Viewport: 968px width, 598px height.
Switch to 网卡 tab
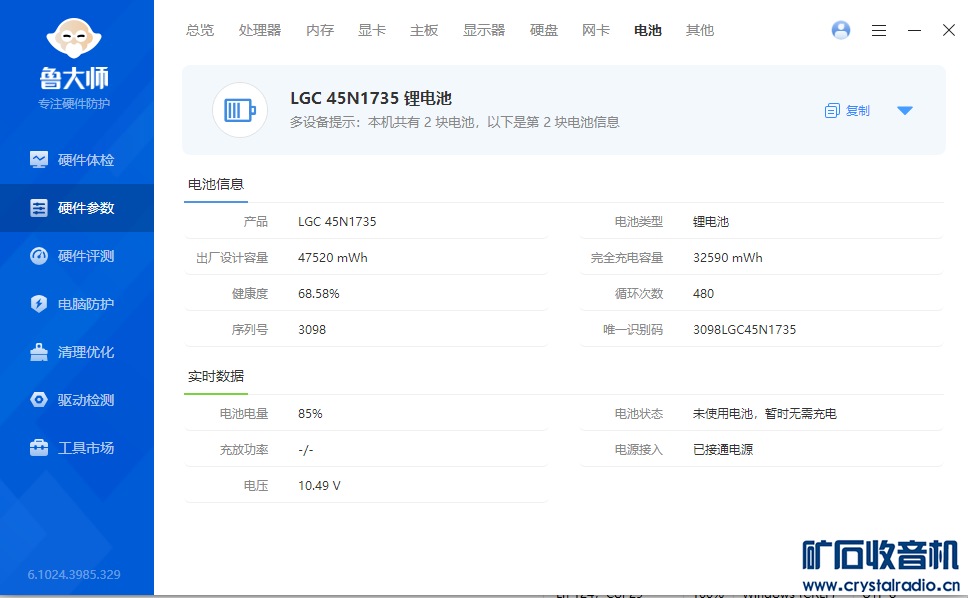point(596,30)
